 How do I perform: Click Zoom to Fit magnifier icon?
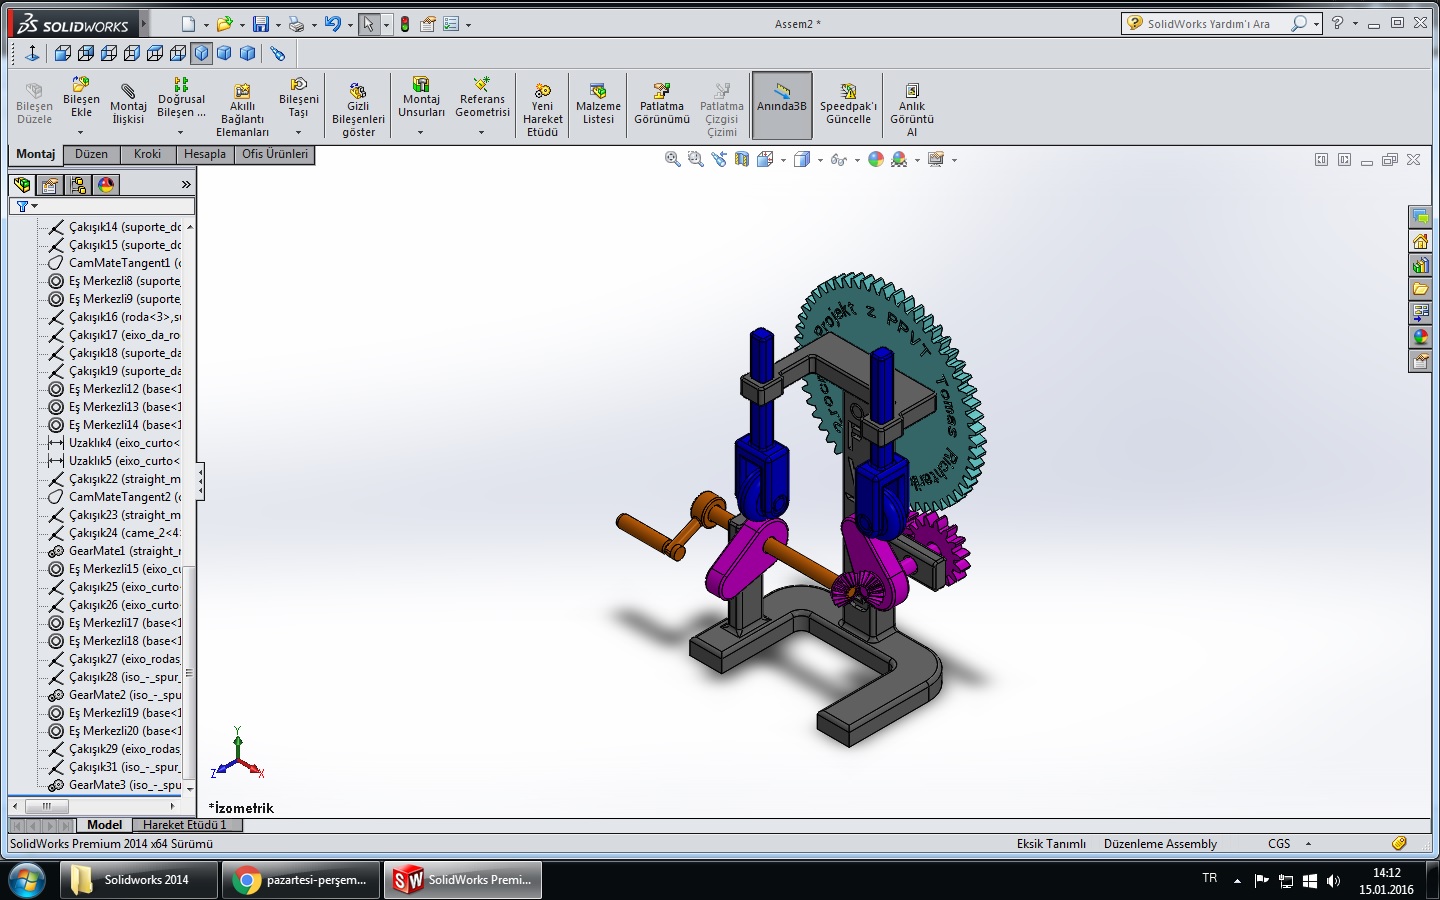pos(673,159)
